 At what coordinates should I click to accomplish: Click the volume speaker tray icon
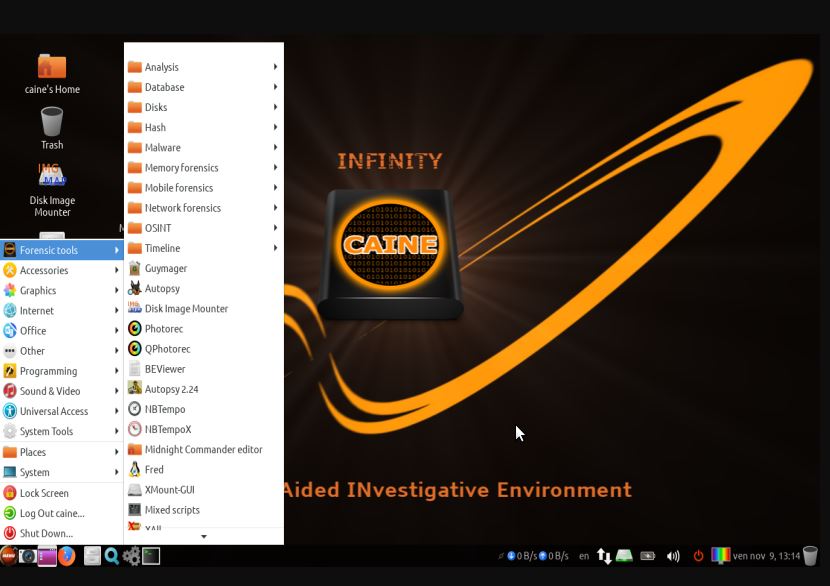tap(673, 556)
